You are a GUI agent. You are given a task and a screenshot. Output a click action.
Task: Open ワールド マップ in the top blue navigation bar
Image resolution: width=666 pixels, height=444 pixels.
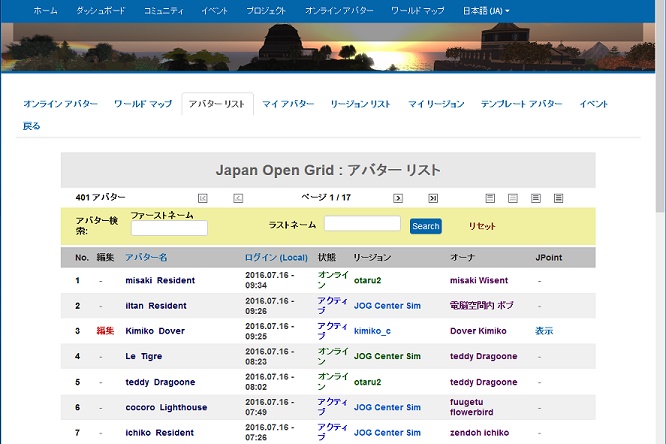pos(418,11)
